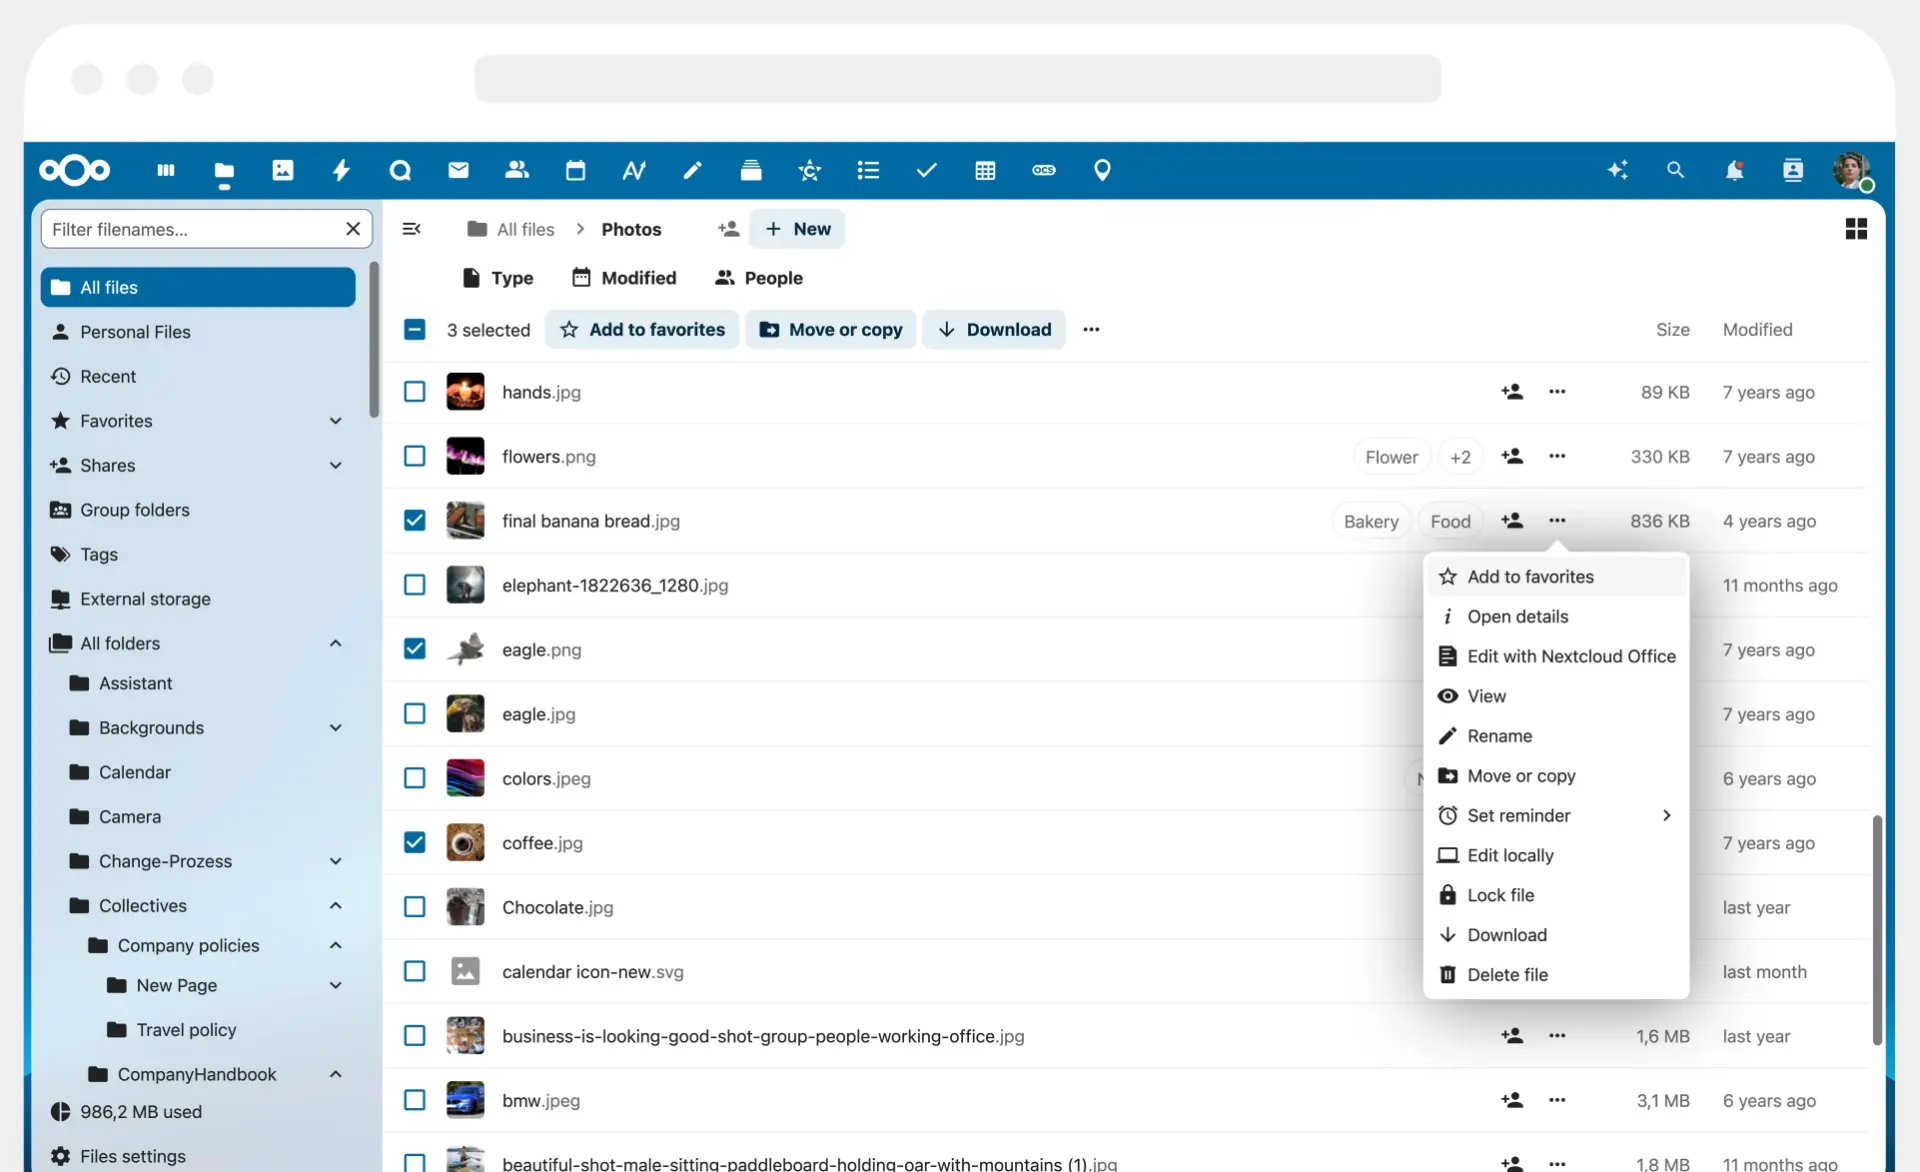1920x1172 pixels.
Task: Check the checkbox next to hands.jpg
Action: pyautogui.click(x=414, y=391)
